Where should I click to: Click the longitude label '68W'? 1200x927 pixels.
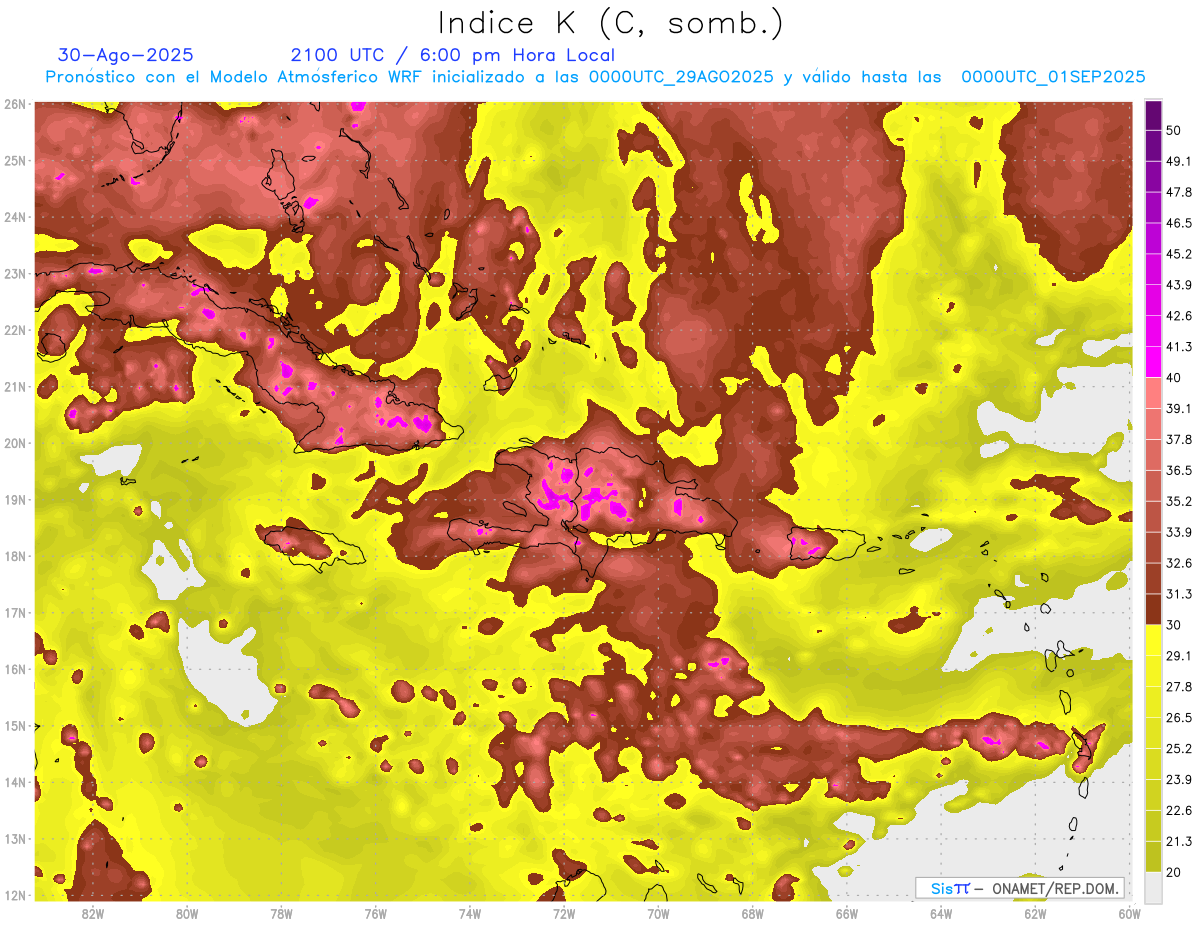click(752, 913)
